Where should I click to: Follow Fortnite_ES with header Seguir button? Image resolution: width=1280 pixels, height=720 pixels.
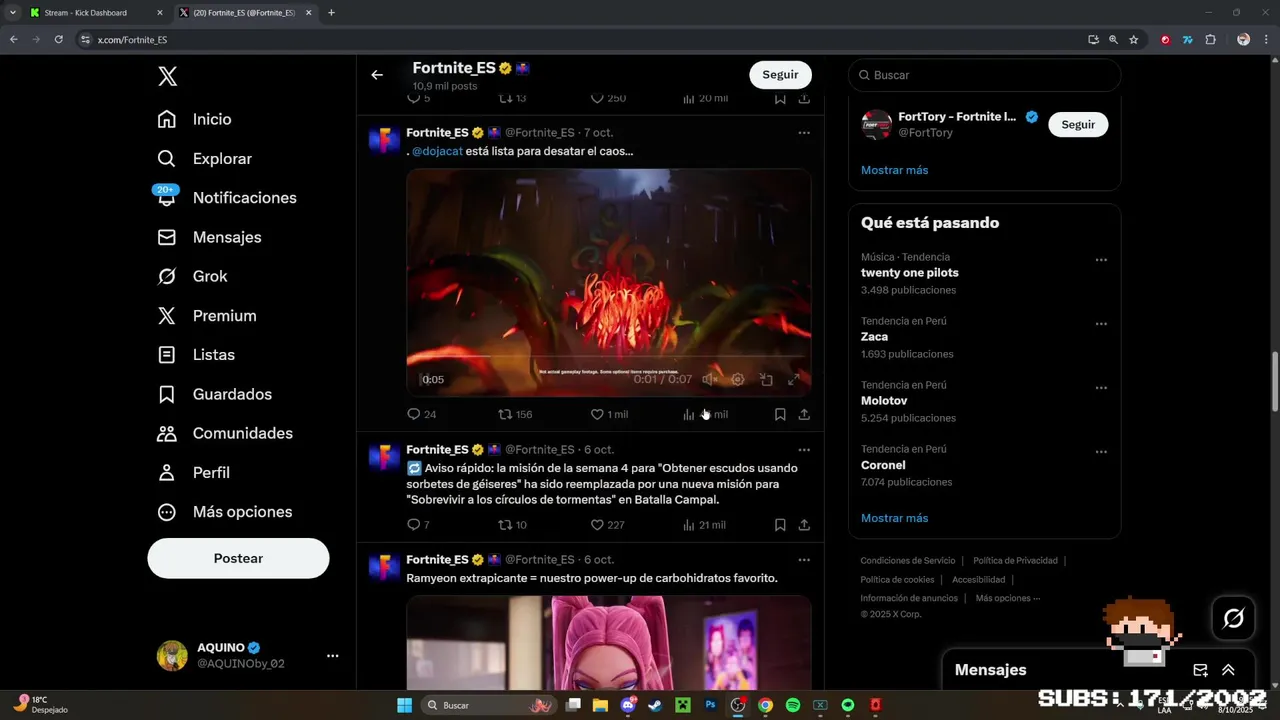(x=780, y=75)
